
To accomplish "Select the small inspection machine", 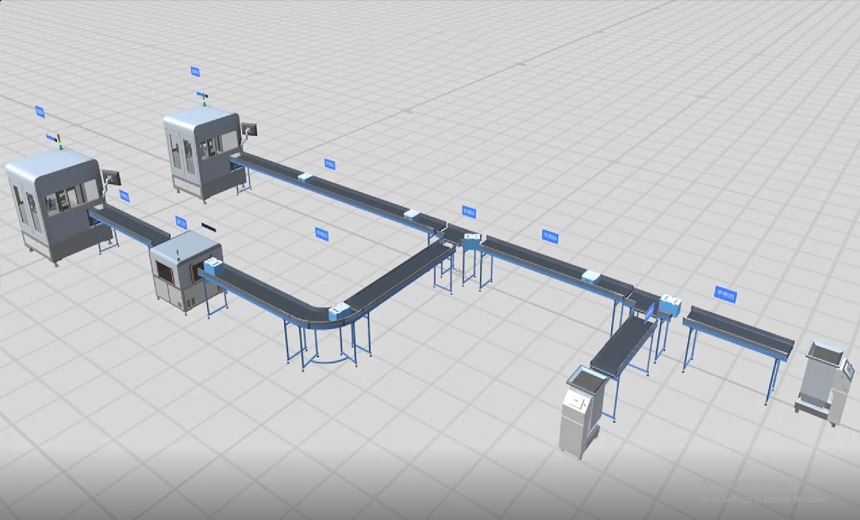I will coord(185,270).
